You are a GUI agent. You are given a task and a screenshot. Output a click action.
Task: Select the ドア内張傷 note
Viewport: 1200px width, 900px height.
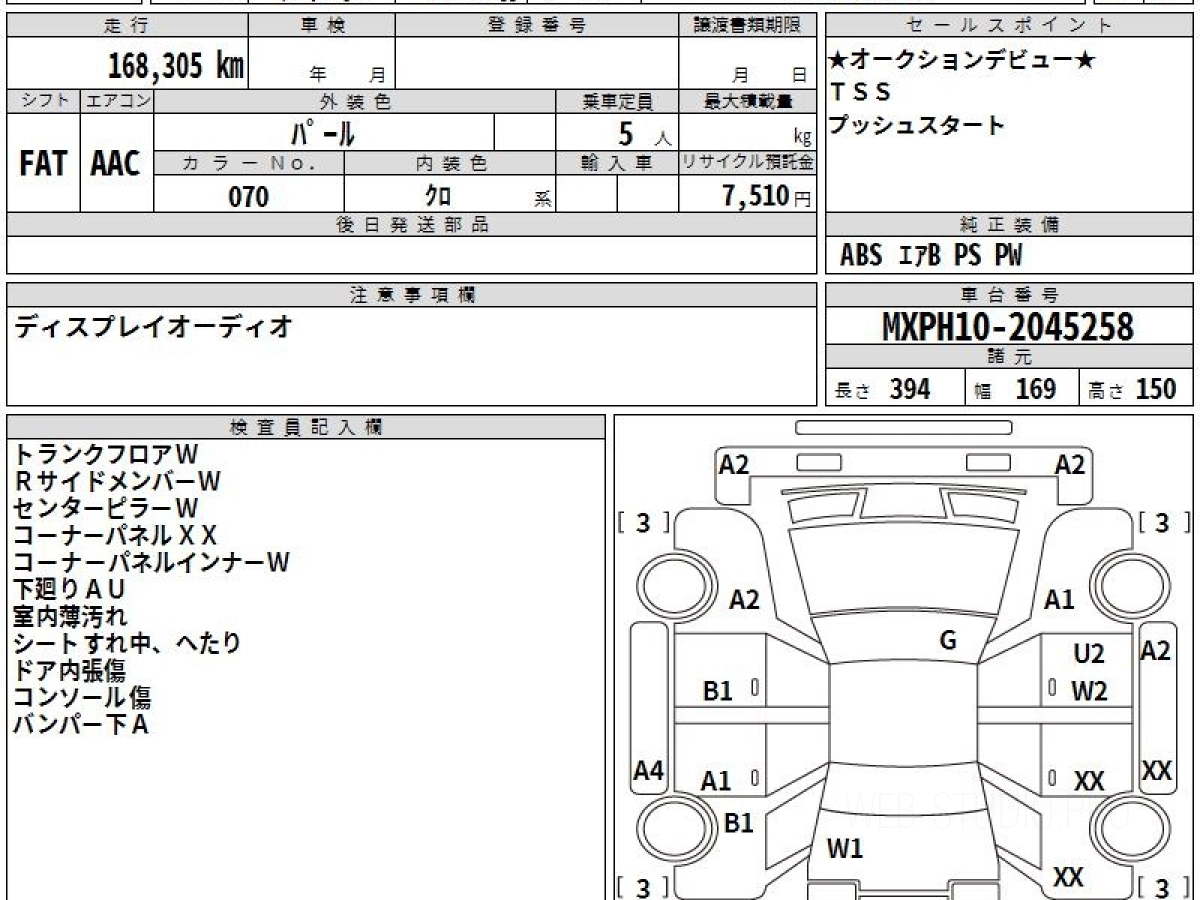[x=69, y=670]
